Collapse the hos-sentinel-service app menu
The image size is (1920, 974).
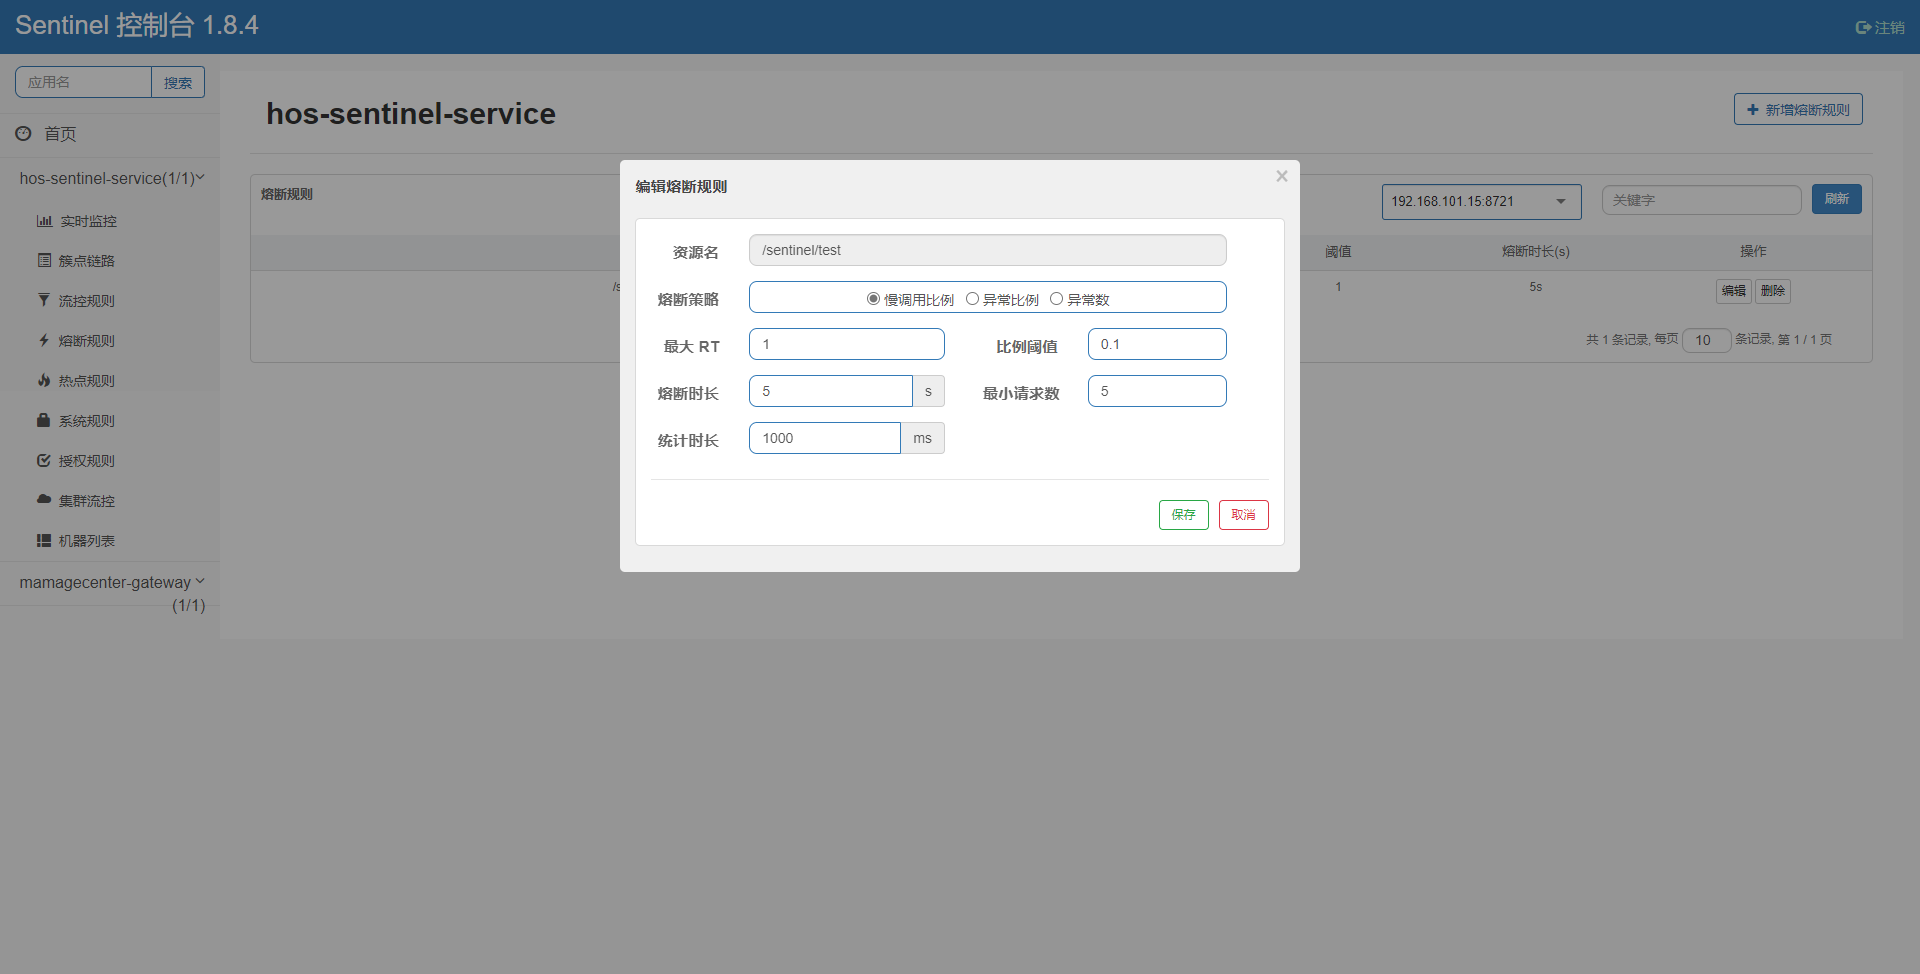click(110, 179)
